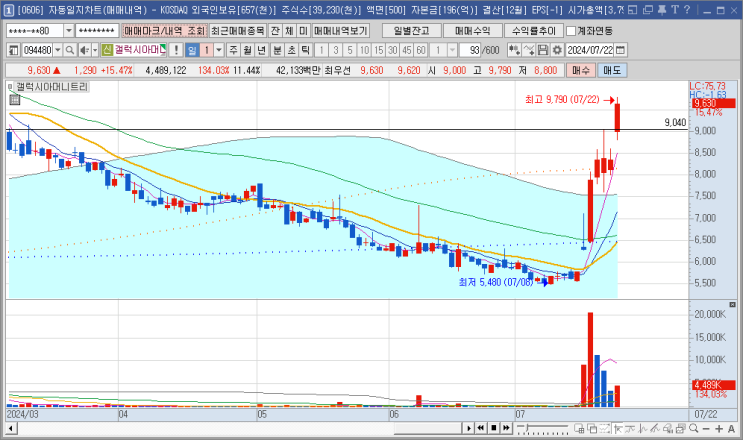Click 갤럭시아머니트리 chart legend label
This screenshot has height=440, width=743.
pos(52,87)
